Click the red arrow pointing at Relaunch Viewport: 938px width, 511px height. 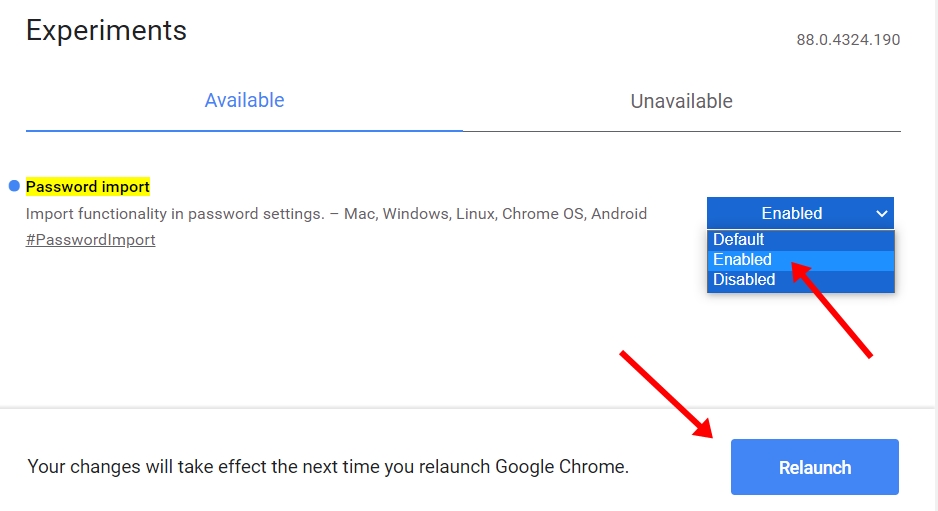click(x=666, y=394)
